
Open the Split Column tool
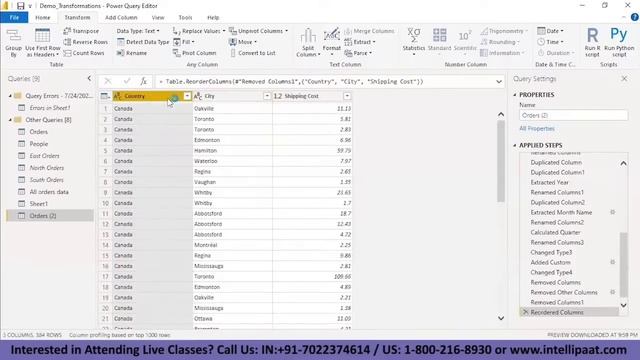coord(308,42)
